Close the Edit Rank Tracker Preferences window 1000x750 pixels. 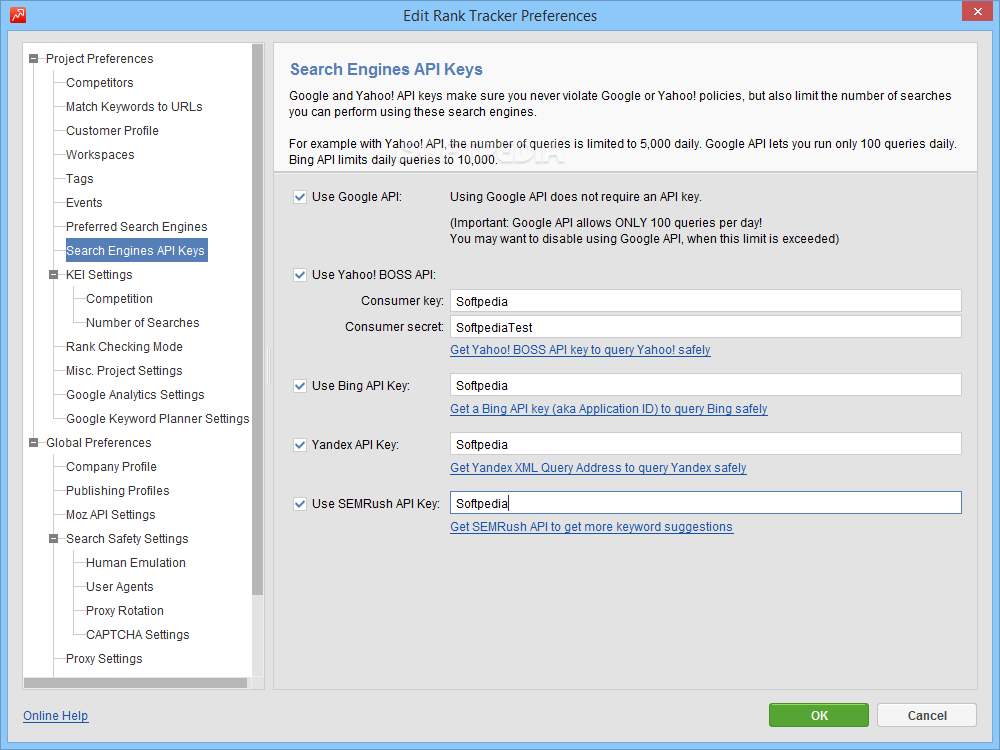pos(977,11)
